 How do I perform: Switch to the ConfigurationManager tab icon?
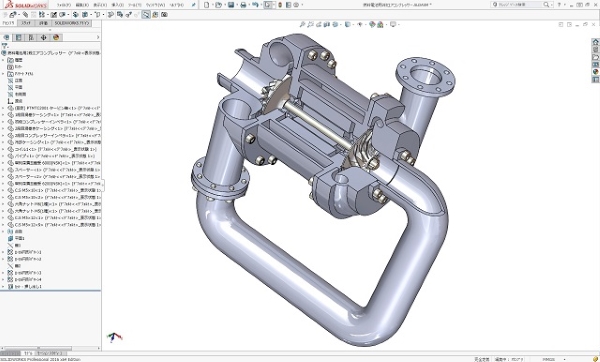(31, 38)
